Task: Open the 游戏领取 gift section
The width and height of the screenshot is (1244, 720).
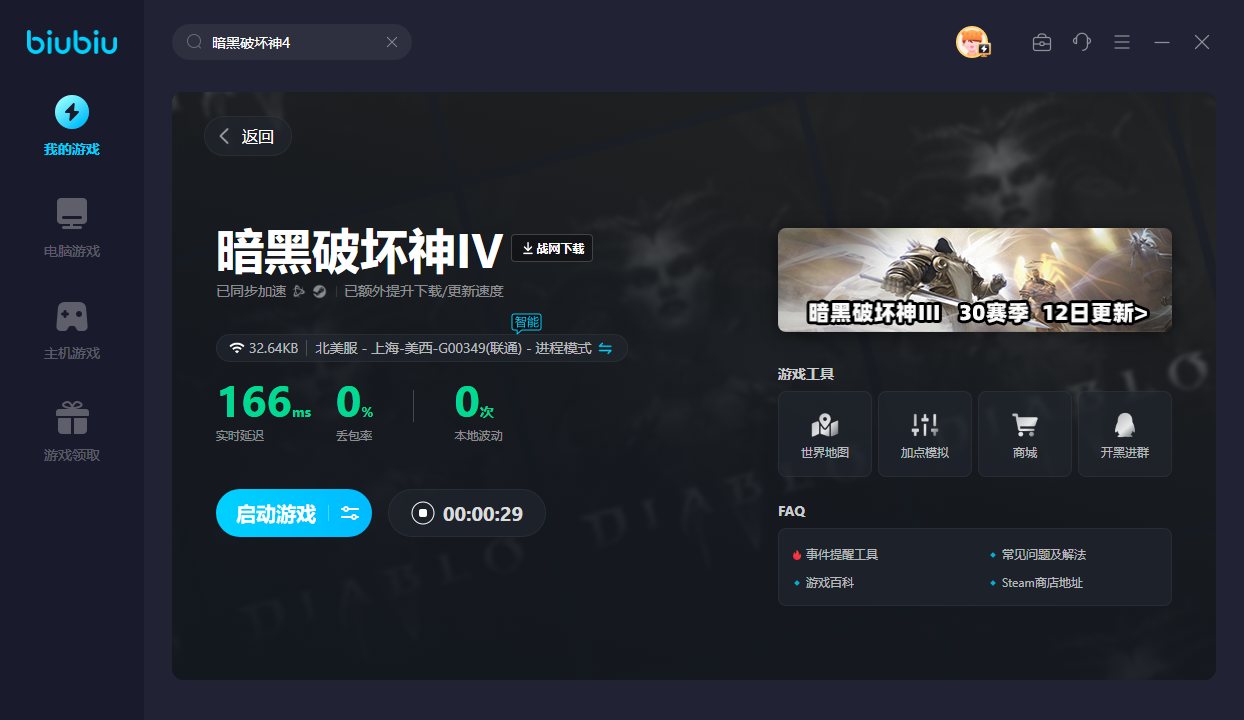Action: pyautogui.click(x=71, y=431)
